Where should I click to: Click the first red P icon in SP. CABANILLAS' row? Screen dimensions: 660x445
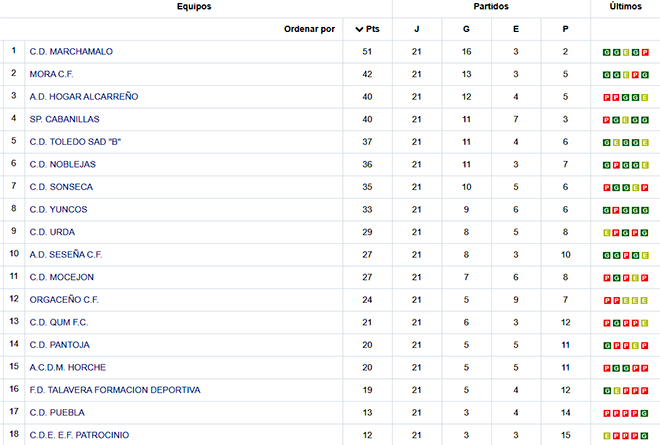coord(607,120)
